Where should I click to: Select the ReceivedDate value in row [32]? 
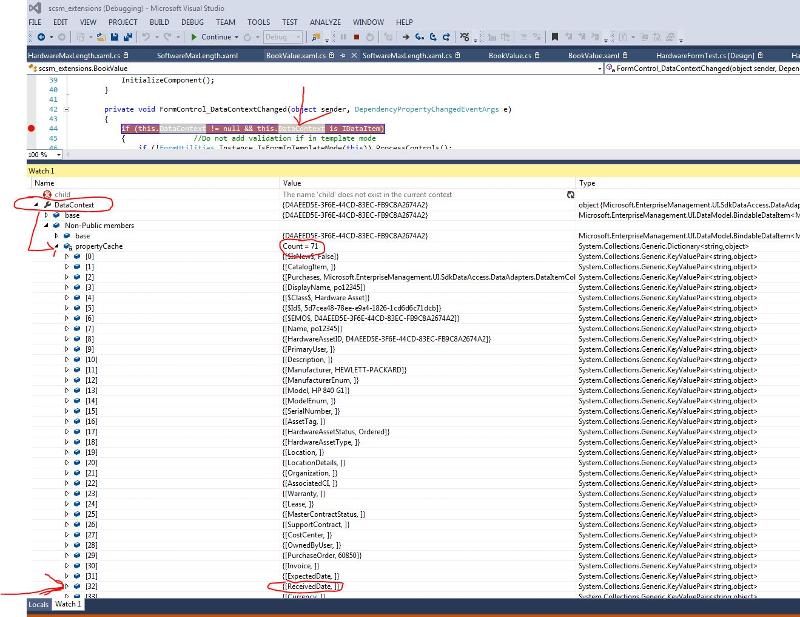tap(313, 586)
